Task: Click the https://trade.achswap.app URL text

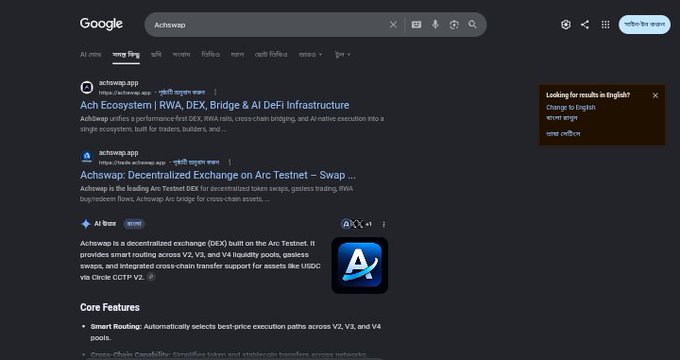Action: (132, 163)
